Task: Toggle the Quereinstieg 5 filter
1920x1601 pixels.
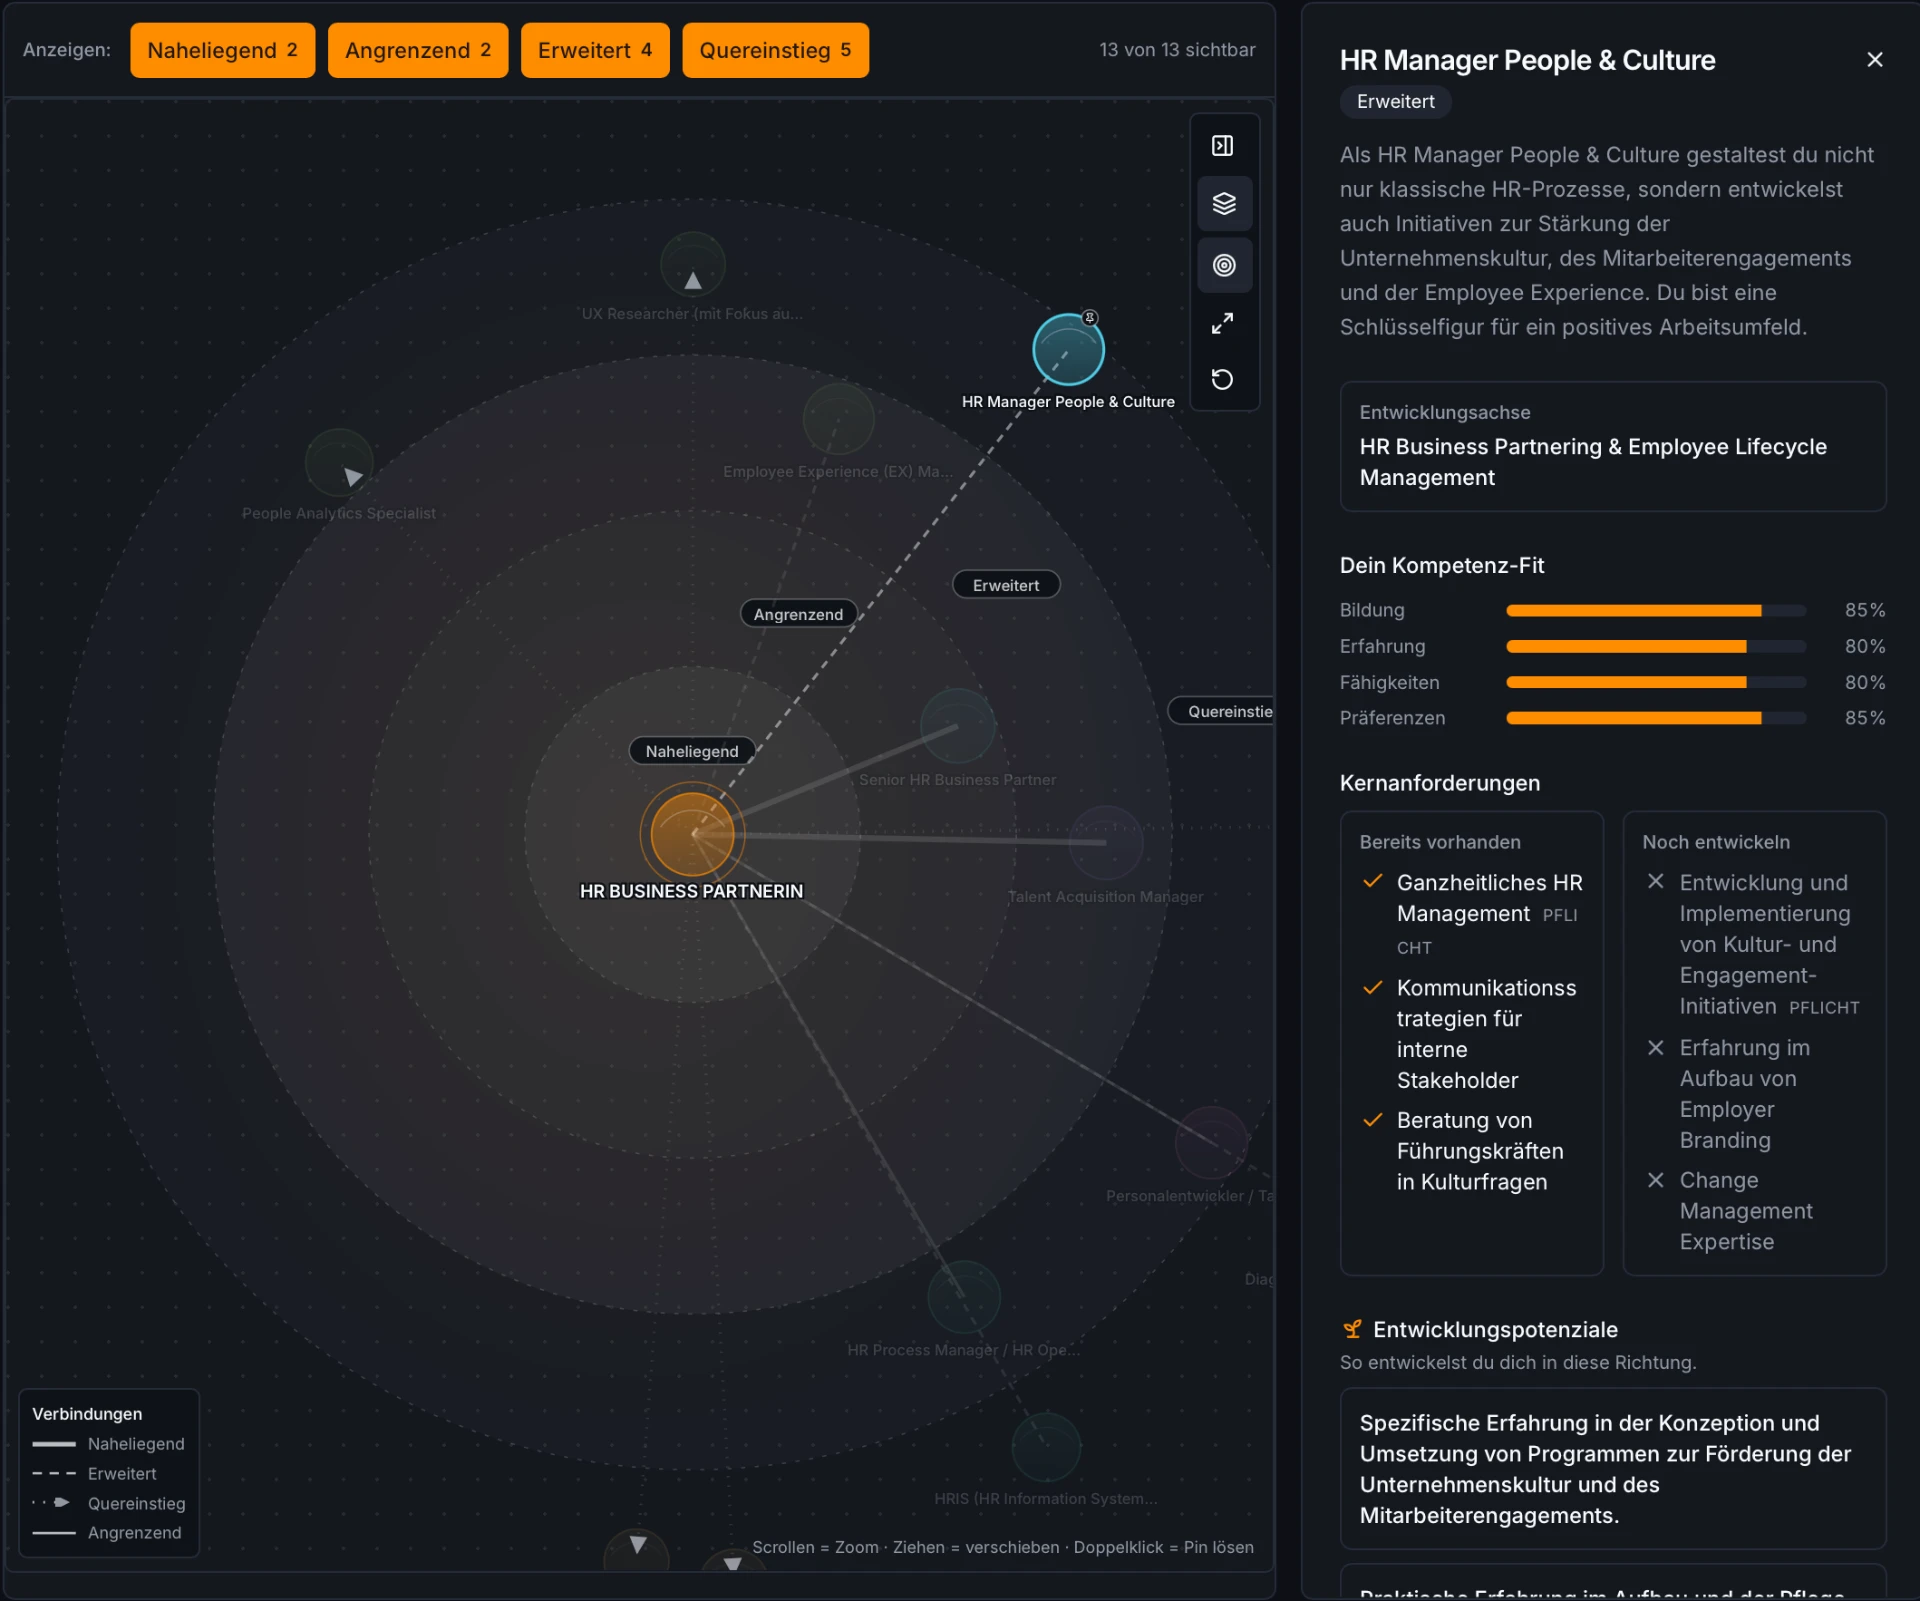Action: (x=775, y=50)
